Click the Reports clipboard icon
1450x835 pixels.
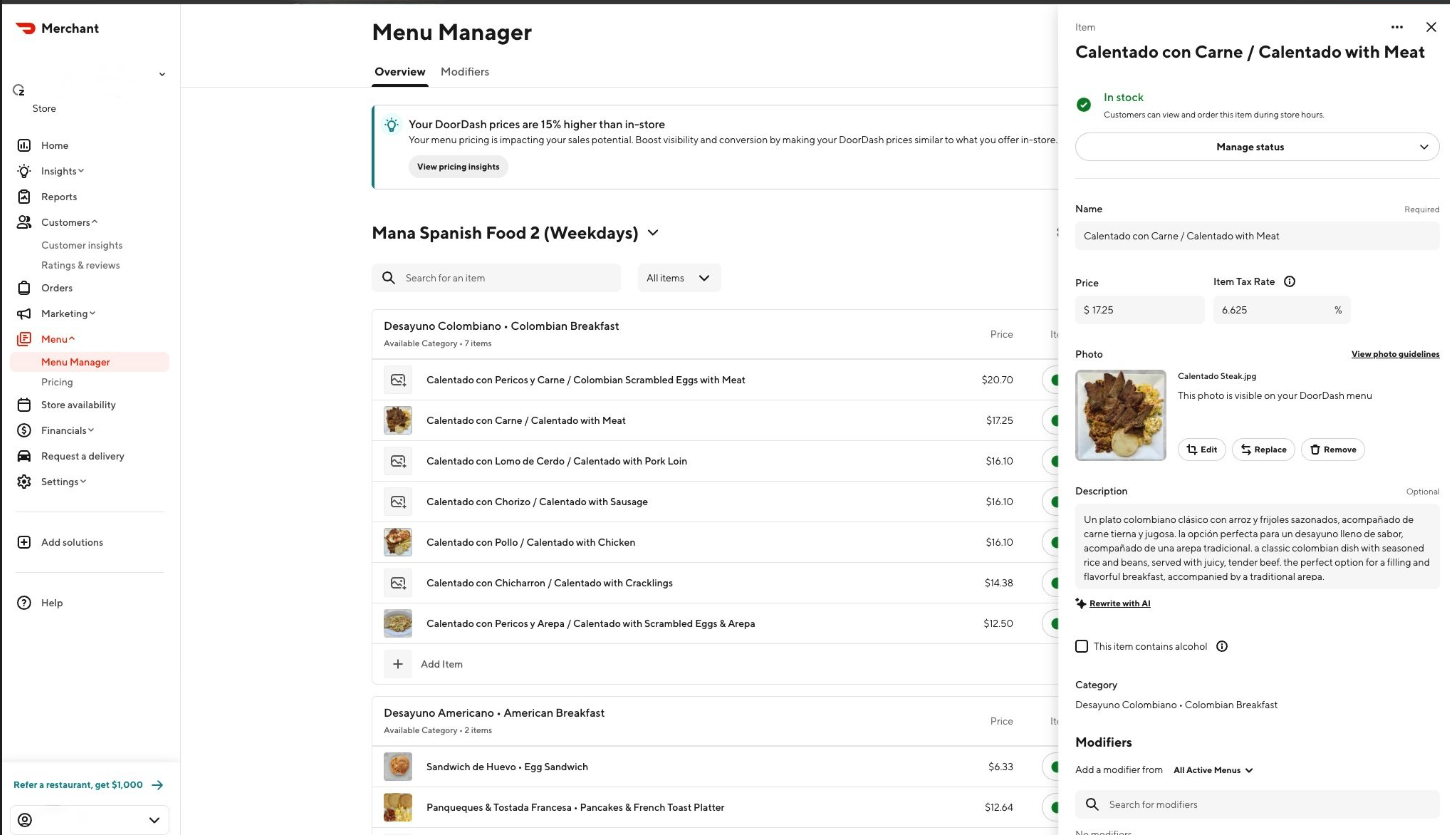click(24, 196)
